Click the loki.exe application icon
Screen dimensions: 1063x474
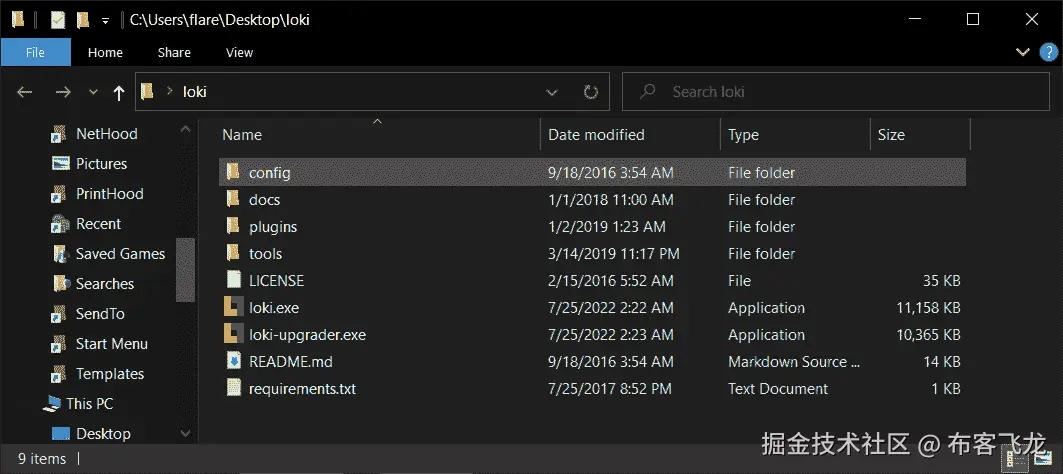point(233,308)
